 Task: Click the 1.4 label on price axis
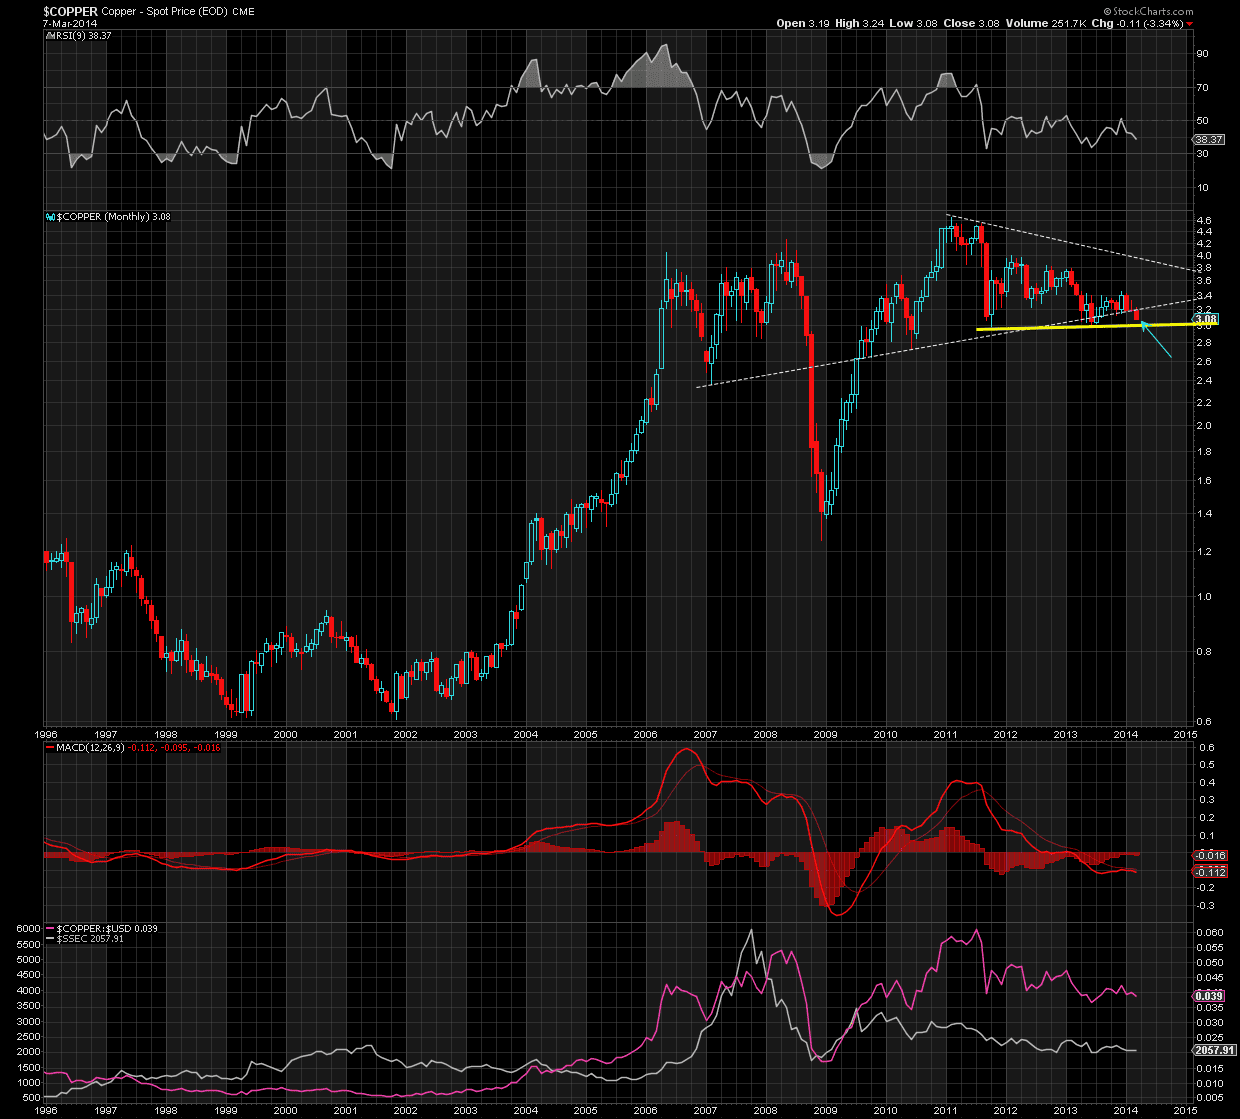click(x=1204, y=513)
